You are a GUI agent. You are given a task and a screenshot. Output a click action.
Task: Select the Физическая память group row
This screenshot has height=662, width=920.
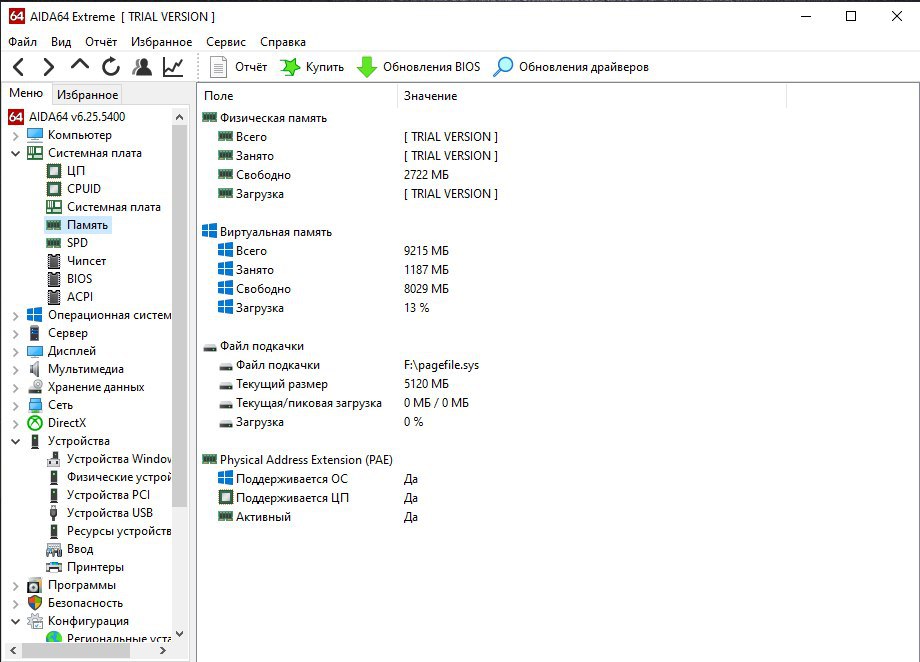point(264,118)
